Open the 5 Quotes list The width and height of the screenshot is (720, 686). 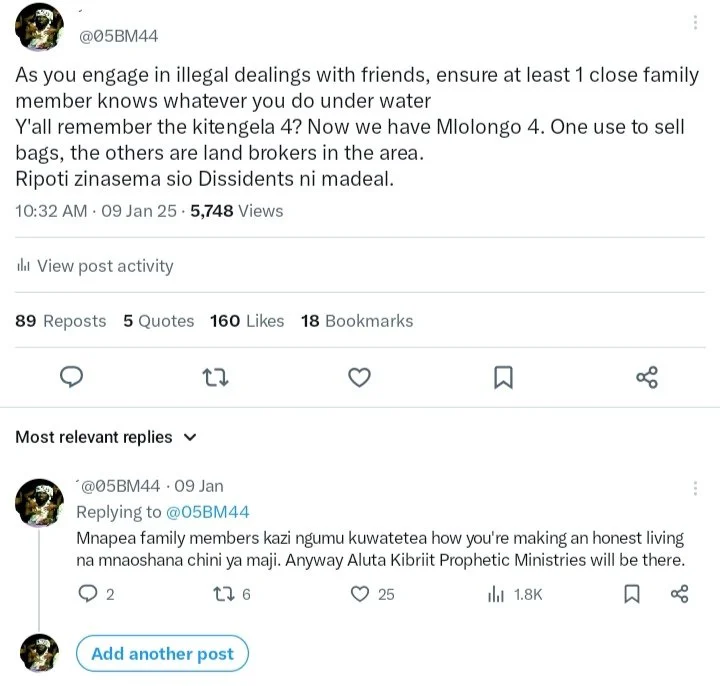pos(159,321)
